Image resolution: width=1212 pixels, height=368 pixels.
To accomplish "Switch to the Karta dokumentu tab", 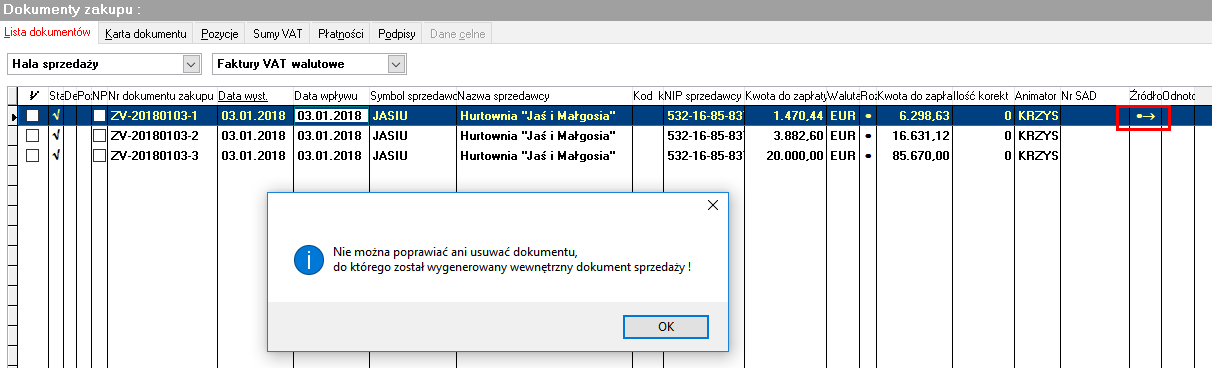I will click(146, 33).
